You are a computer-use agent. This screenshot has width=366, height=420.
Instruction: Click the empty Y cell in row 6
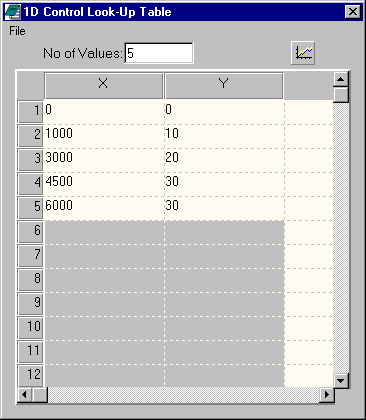pyautogui.click(x=224, y=232)
